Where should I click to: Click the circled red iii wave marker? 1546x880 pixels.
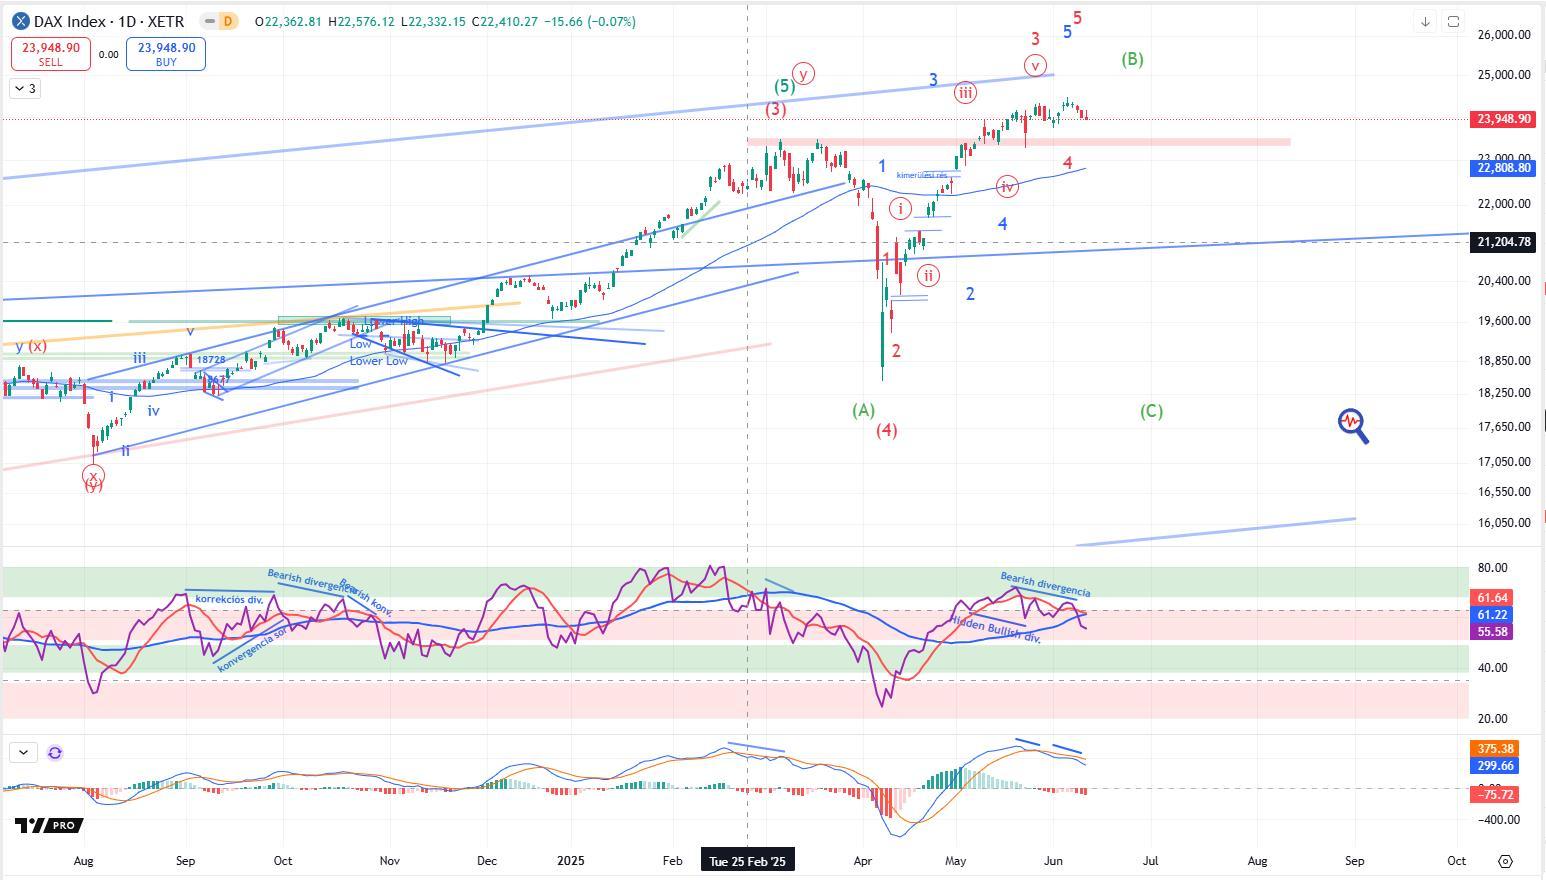[x=965, y=93]
